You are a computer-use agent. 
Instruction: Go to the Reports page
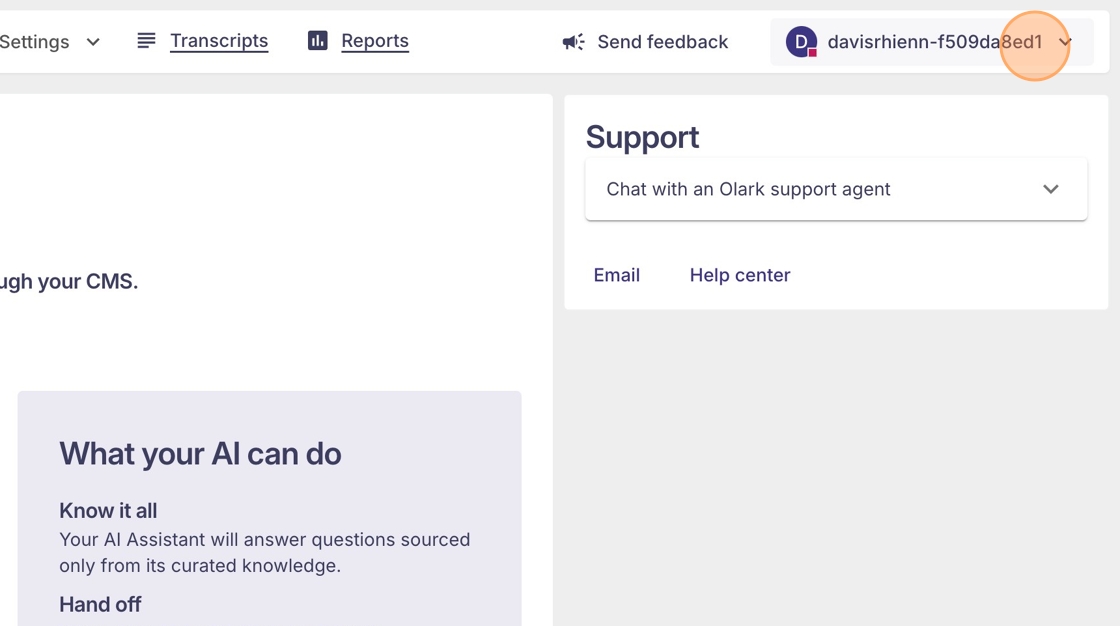[375, 40]
